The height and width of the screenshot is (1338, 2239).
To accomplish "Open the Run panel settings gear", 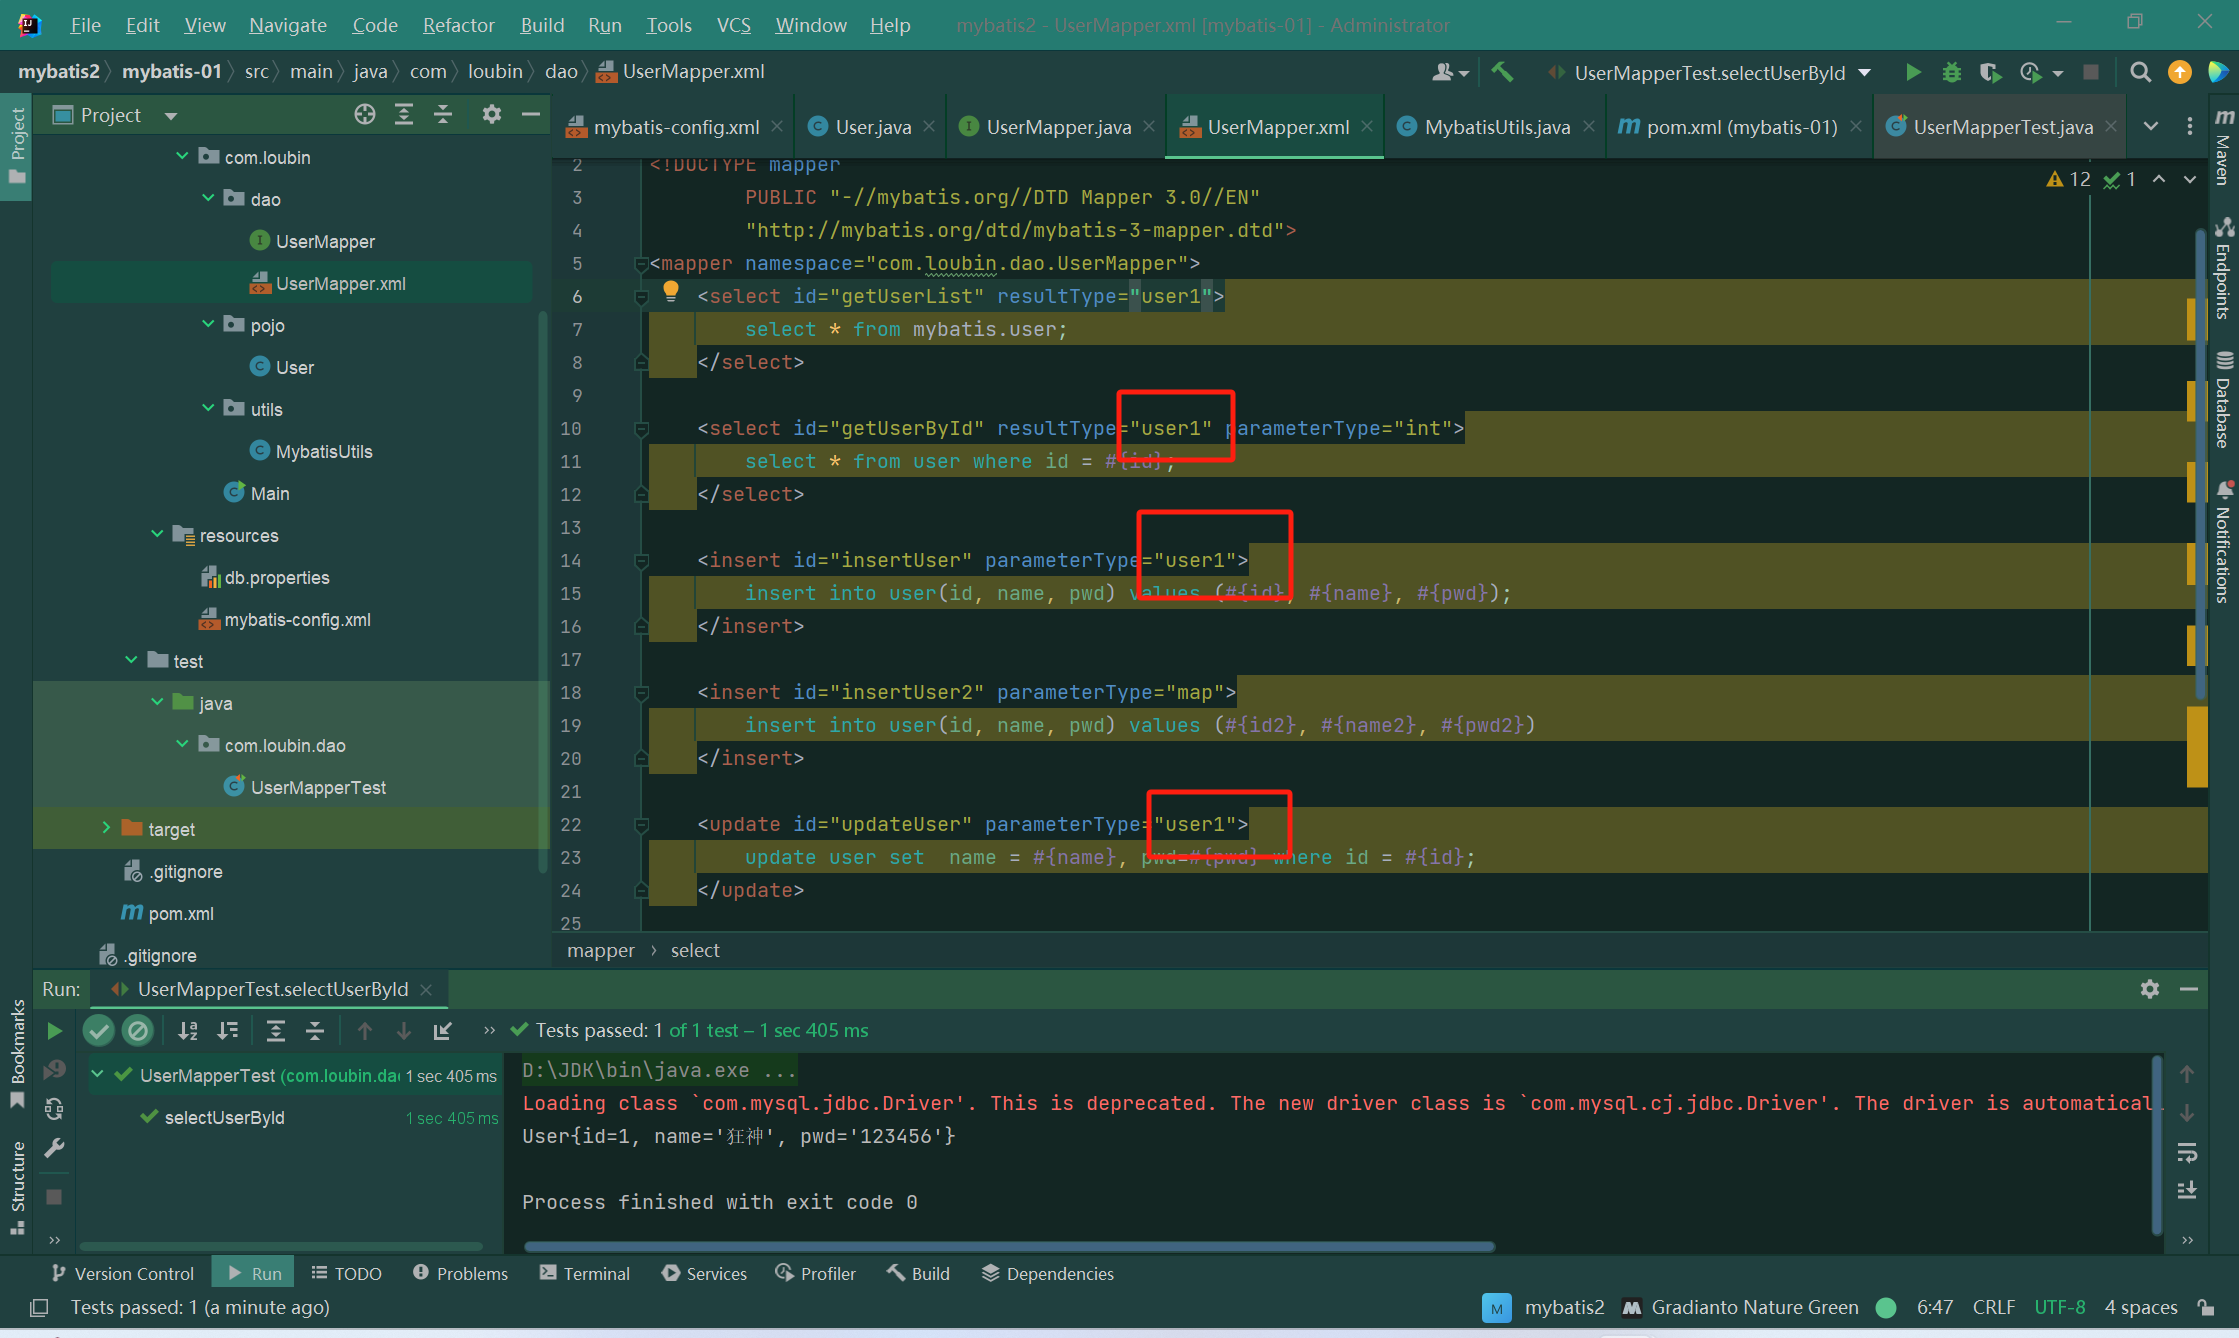I will point(2150,989).
